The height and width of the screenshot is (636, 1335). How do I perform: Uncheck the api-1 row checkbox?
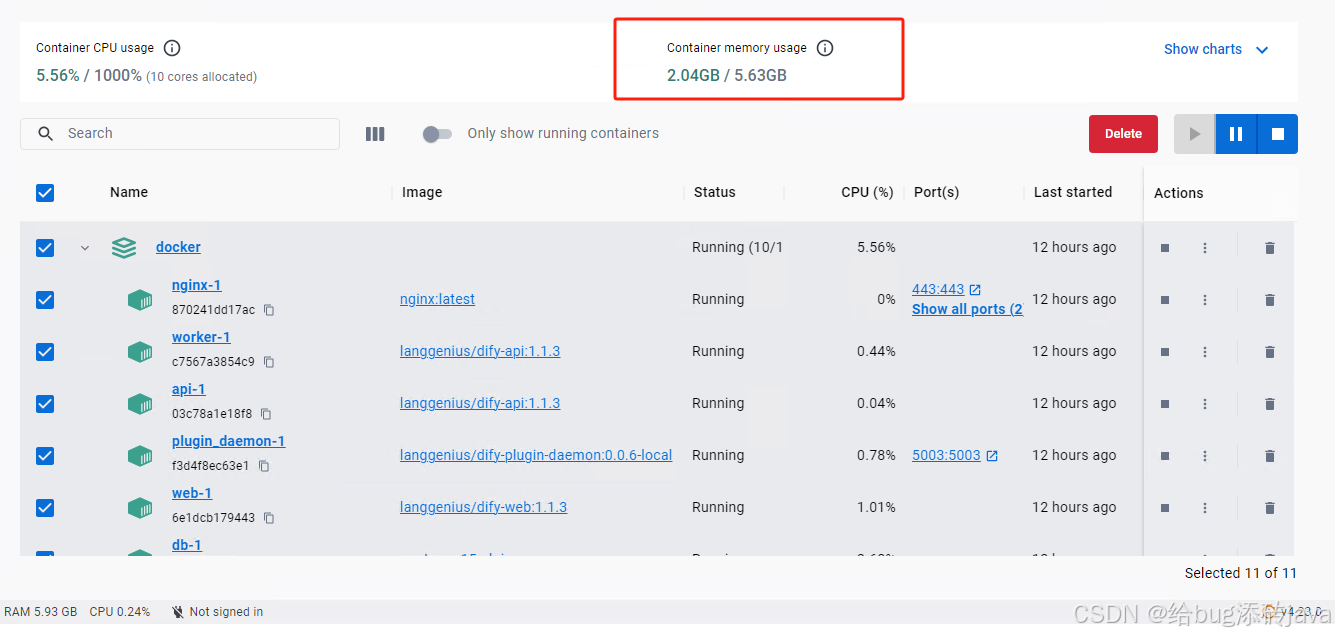pos(45,403)
